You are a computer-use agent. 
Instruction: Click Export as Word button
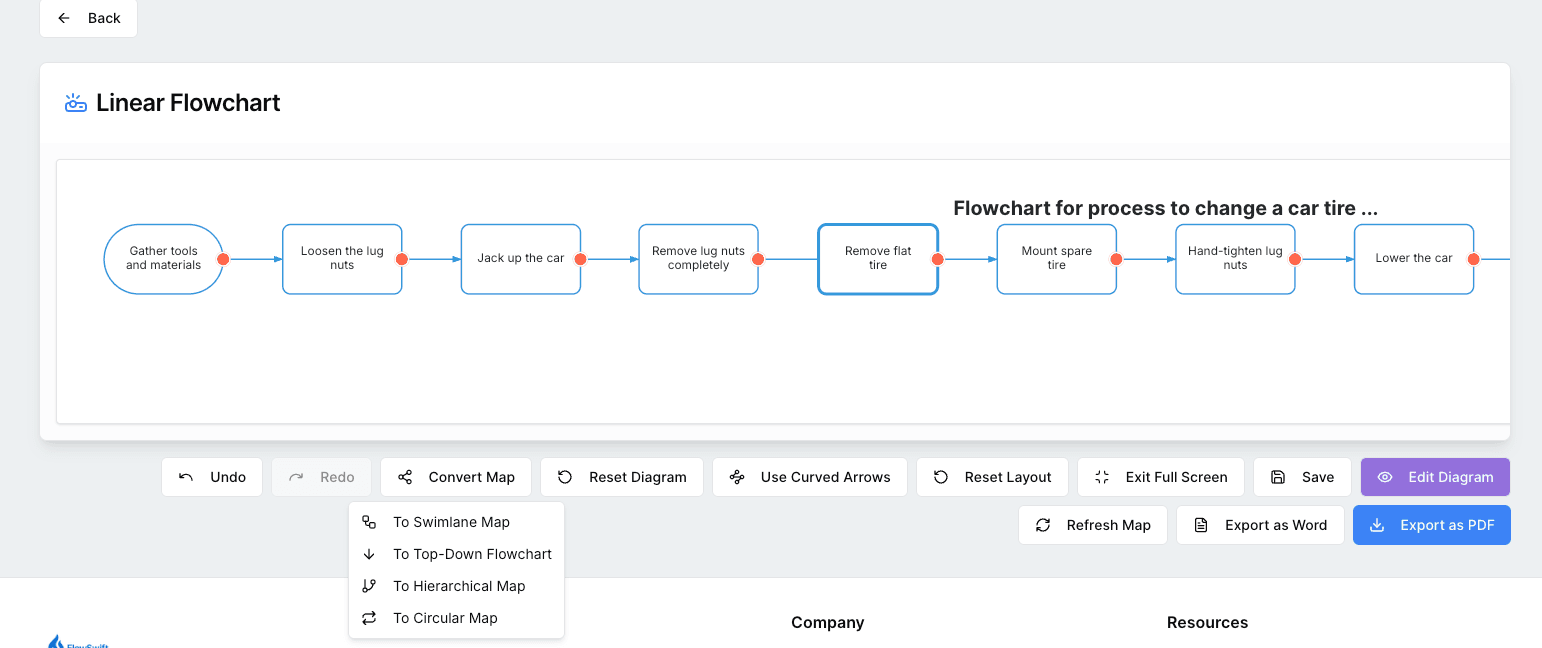tap(1260, 525)
